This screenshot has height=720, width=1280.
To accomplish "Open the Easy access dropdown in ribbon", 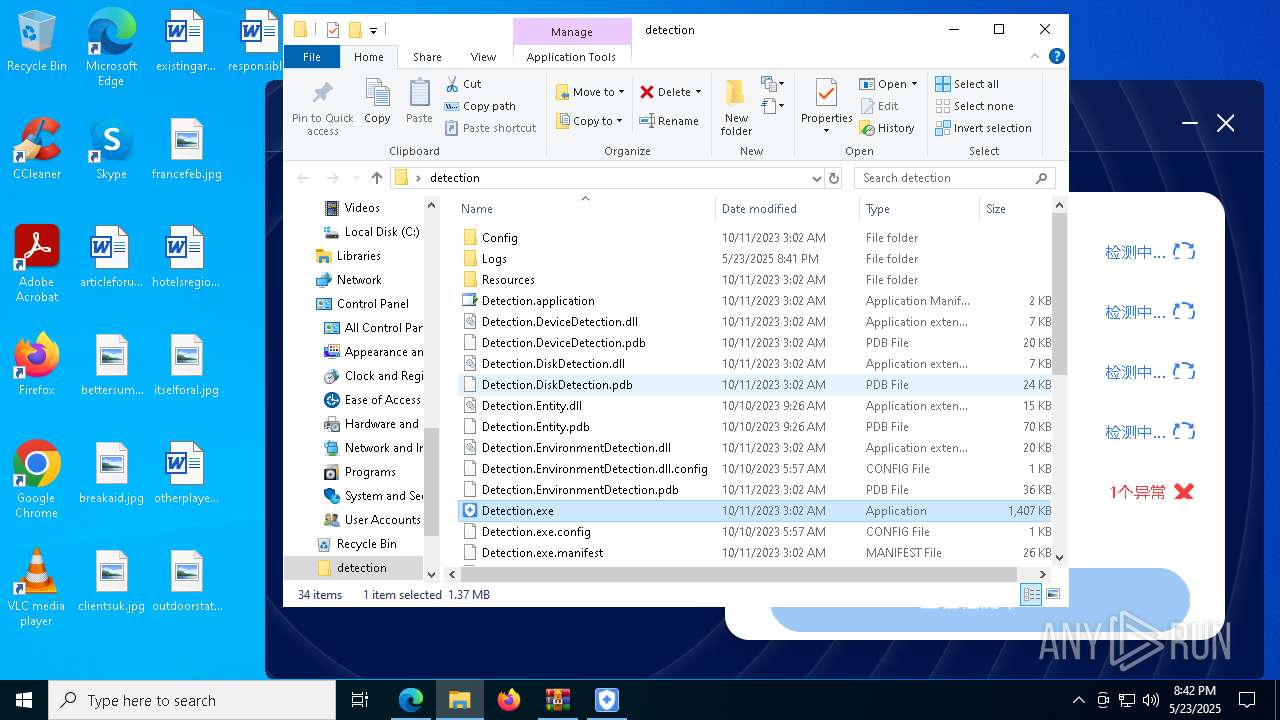I will (771, 105).
